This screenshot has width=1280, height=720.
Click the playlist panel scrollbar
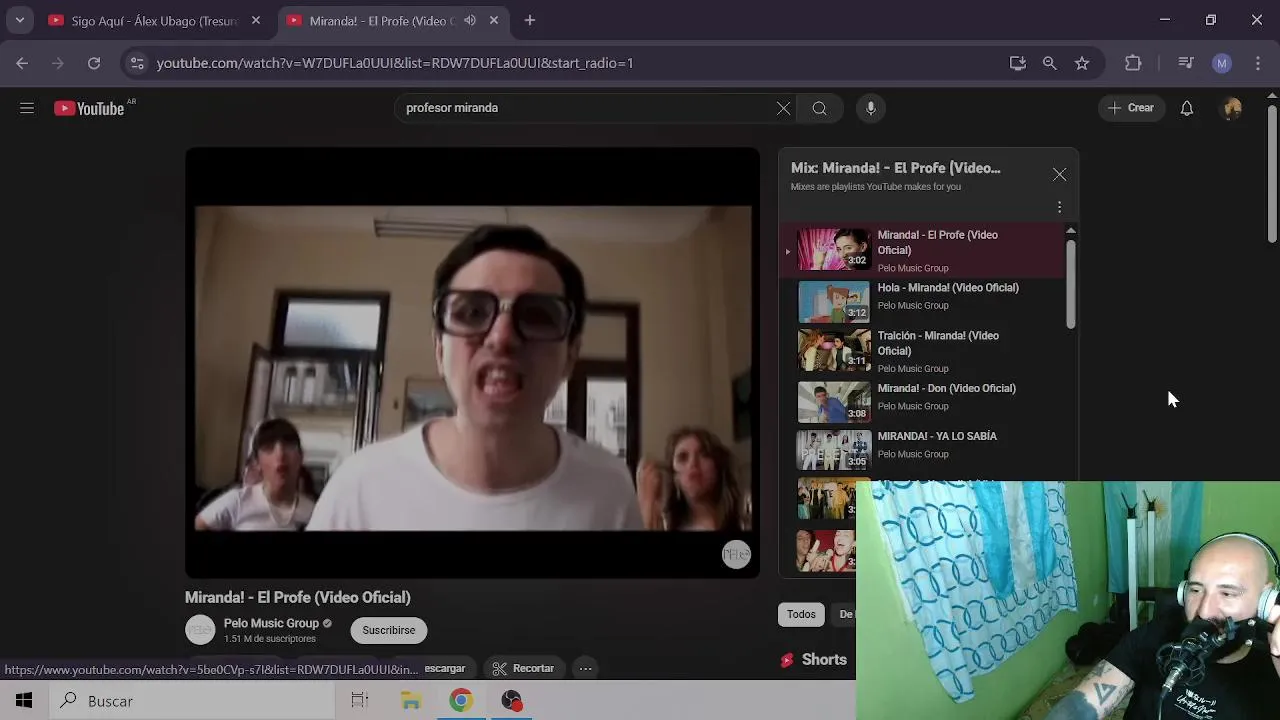pyautogui.click(x=1071, y=285)
